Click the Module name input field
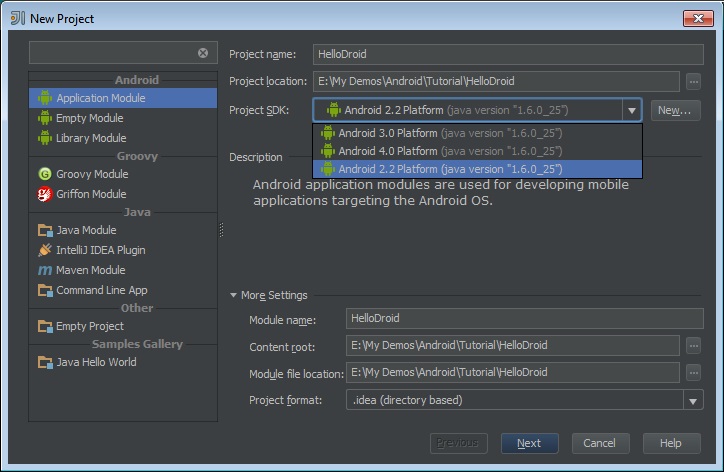 tap(525, 319)
